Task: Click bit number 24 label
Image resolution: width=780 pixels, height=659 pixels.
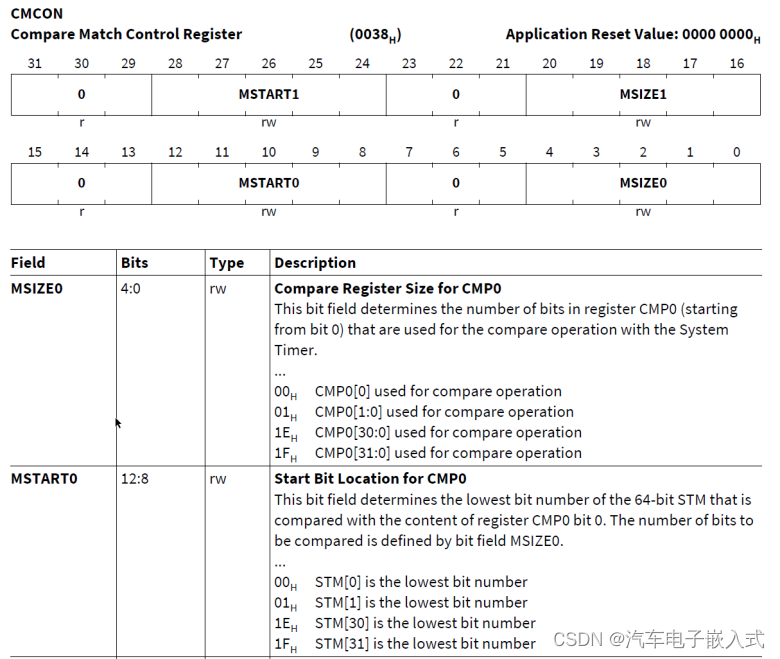Action: (362, 64)
